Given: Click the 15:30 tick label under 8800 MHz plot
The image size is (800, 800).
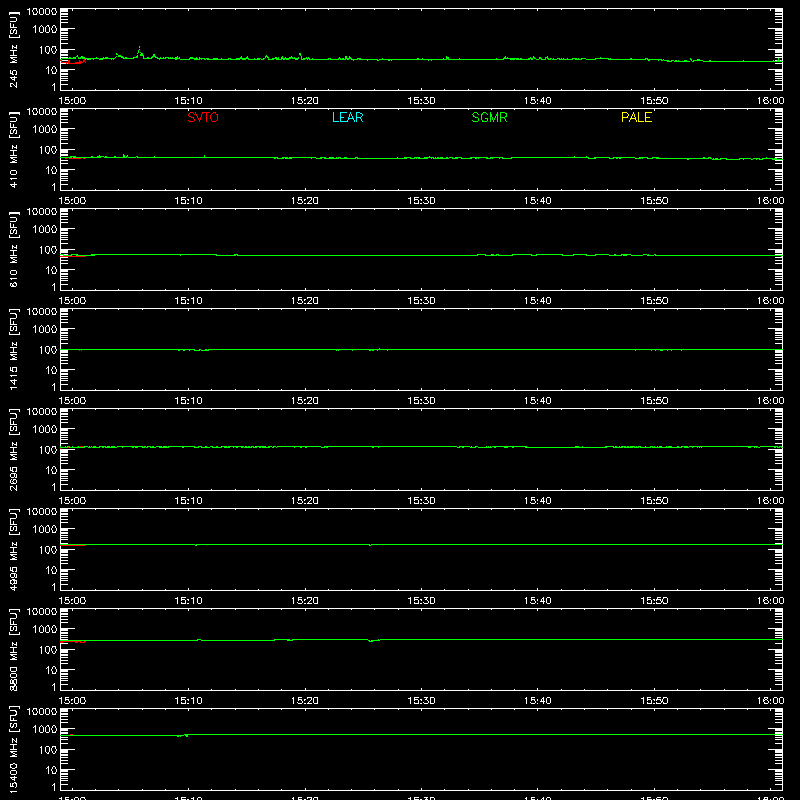Looking at the screenshot, I should pyautogui.click(x=421, y=701).
